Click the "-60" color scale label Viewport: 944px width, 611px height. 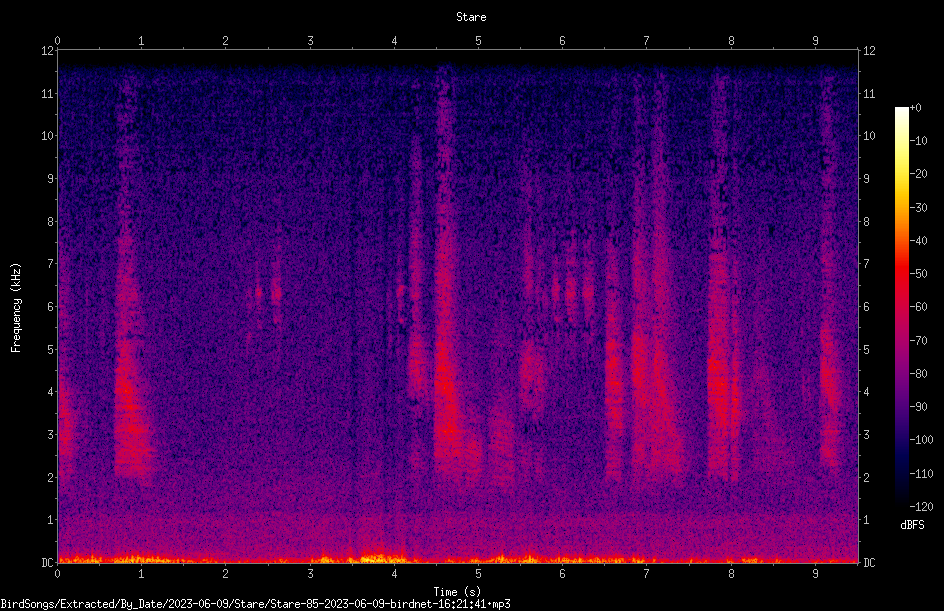[x=918, y=307]
